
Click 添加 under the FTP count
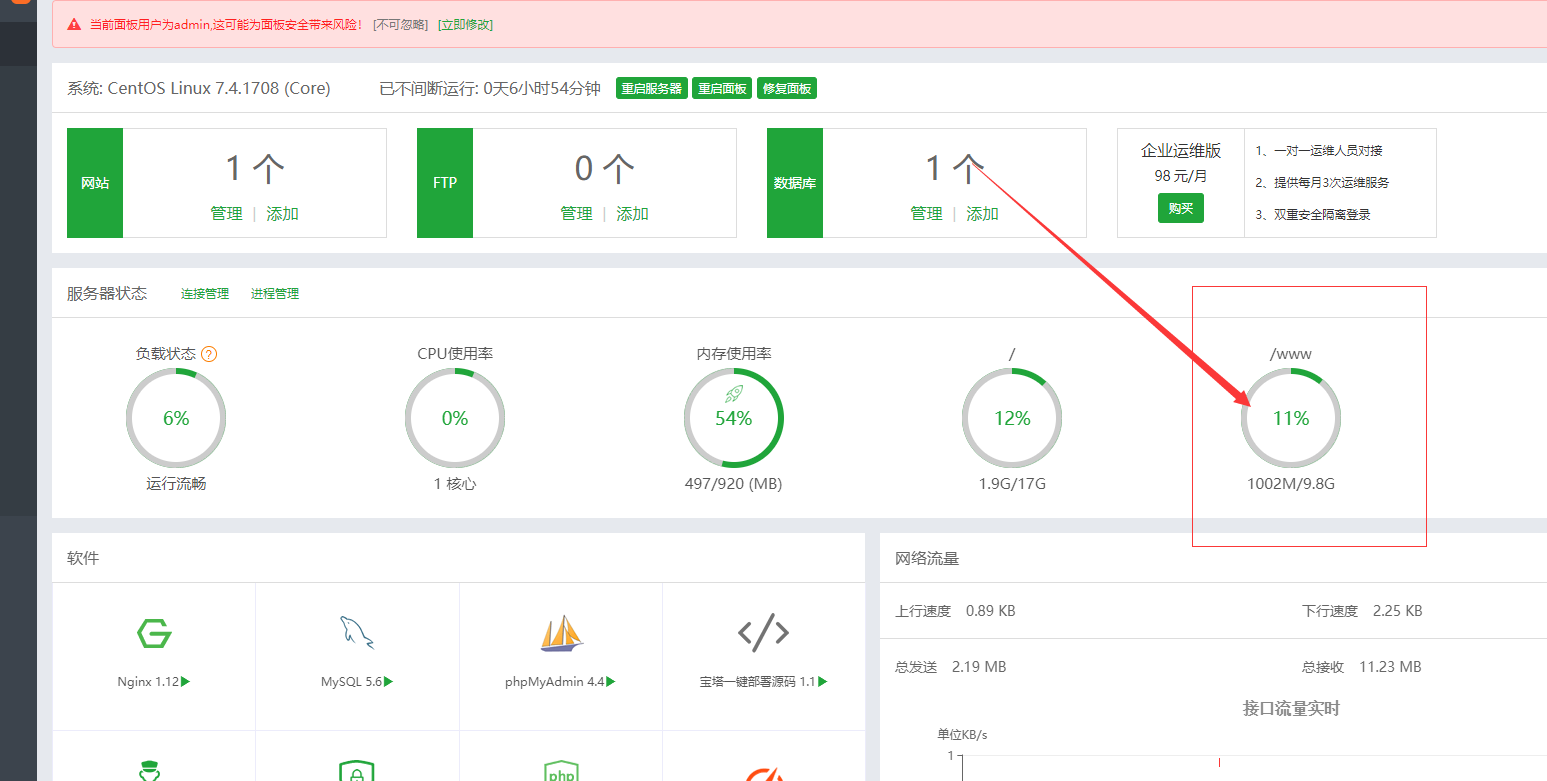(x=632, y=214)
